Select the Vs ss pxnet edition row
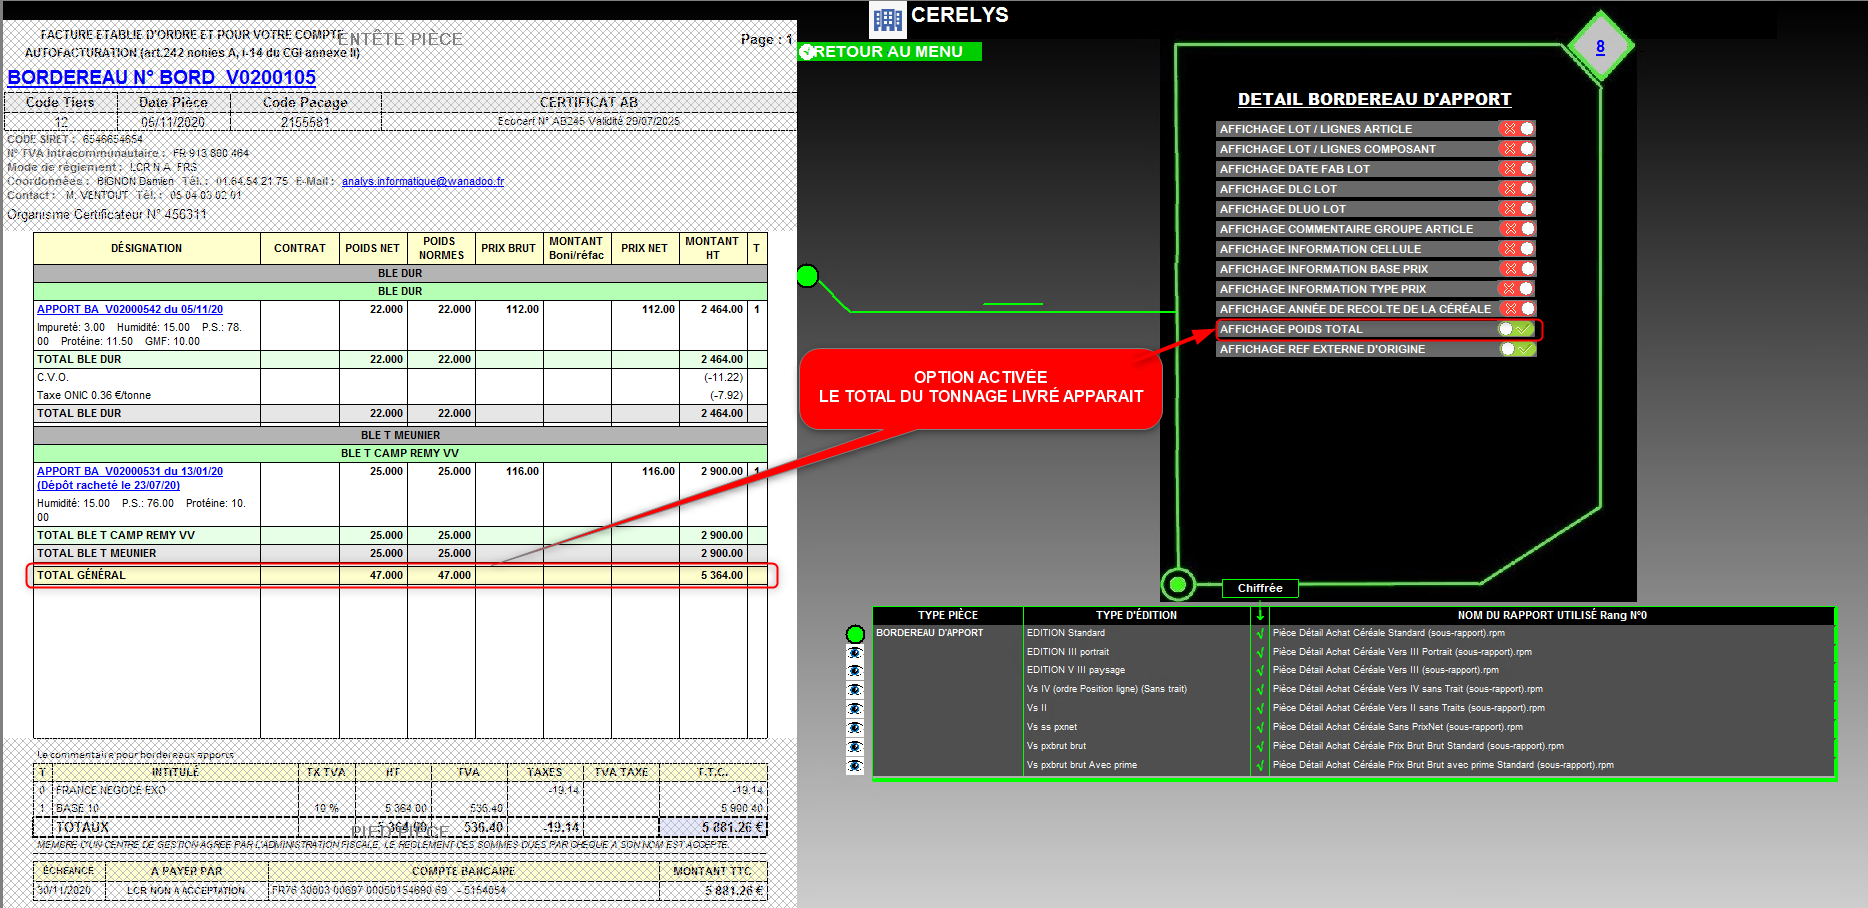Viewport: 1868px width, 908px height. pos(1052,727)
